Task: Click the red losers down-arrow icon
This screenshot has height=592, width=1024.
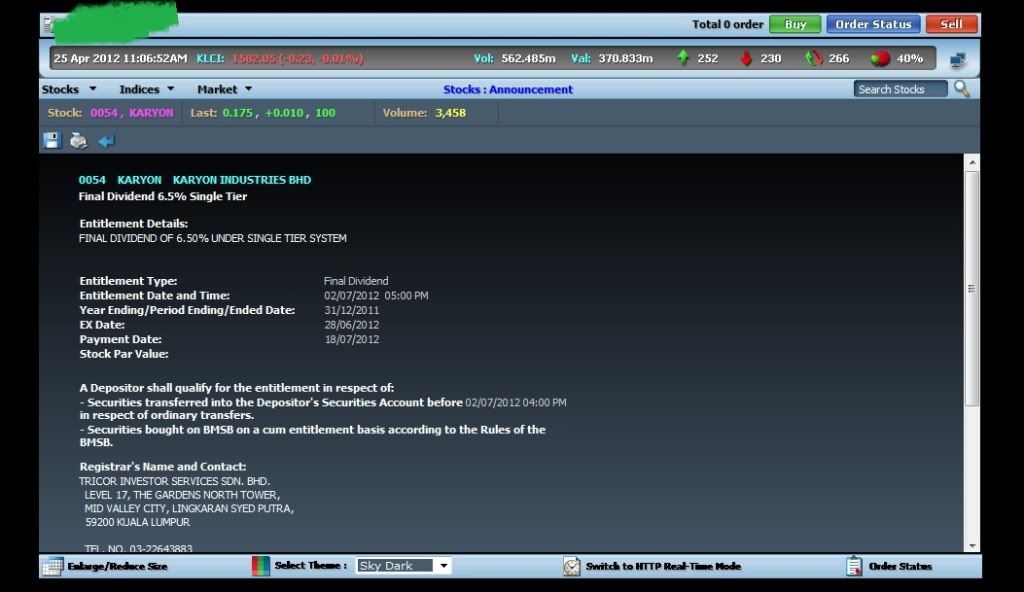Action: (746, 58)
